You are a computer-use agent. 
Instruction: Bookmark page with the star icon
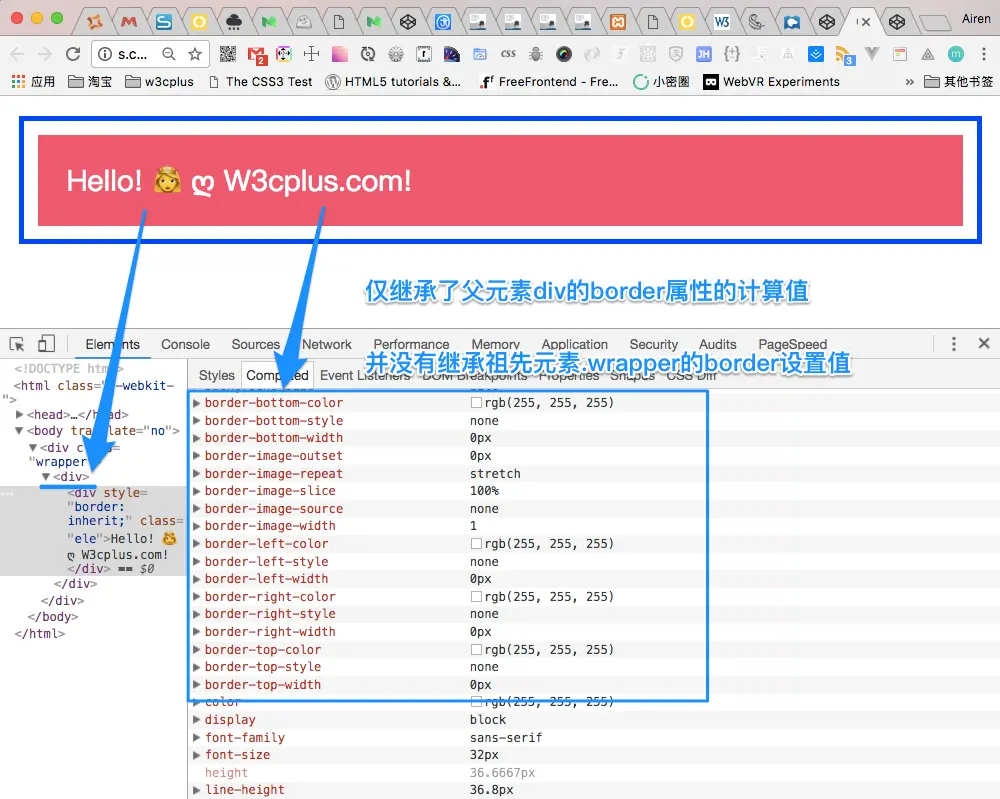pyautogui.click(x=195, y=54)
